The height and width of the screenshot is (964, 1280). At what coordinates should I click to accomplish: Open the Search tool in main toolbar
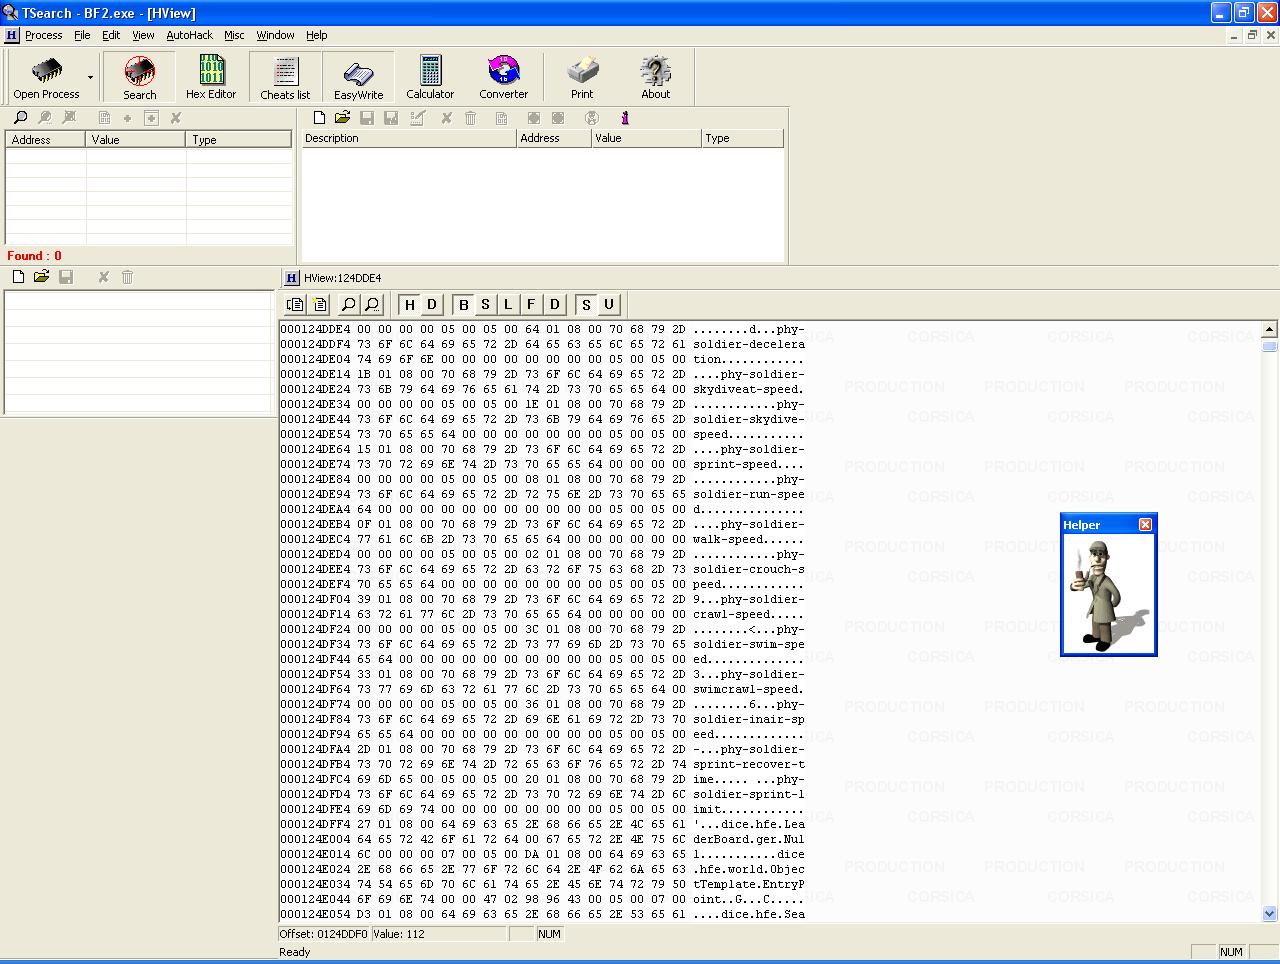[139, 77]
